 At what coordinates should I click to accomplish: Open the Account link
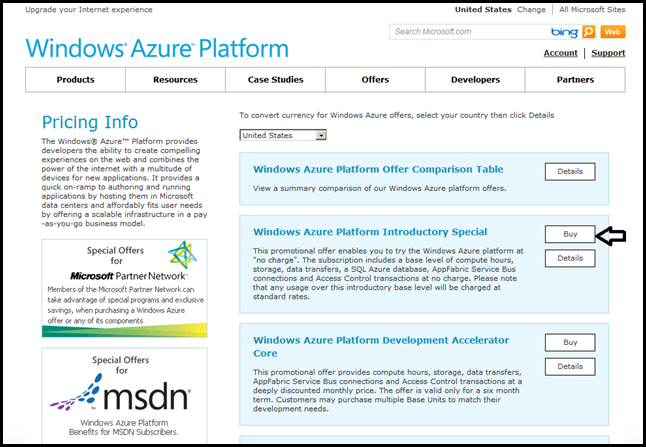tap(560, 53)
